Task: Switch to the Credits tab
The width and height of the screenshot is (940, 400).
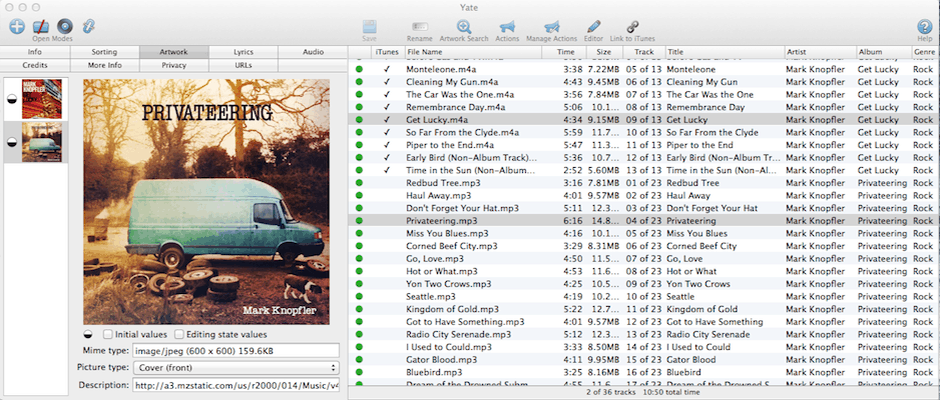Action: [x=35, y=64]
